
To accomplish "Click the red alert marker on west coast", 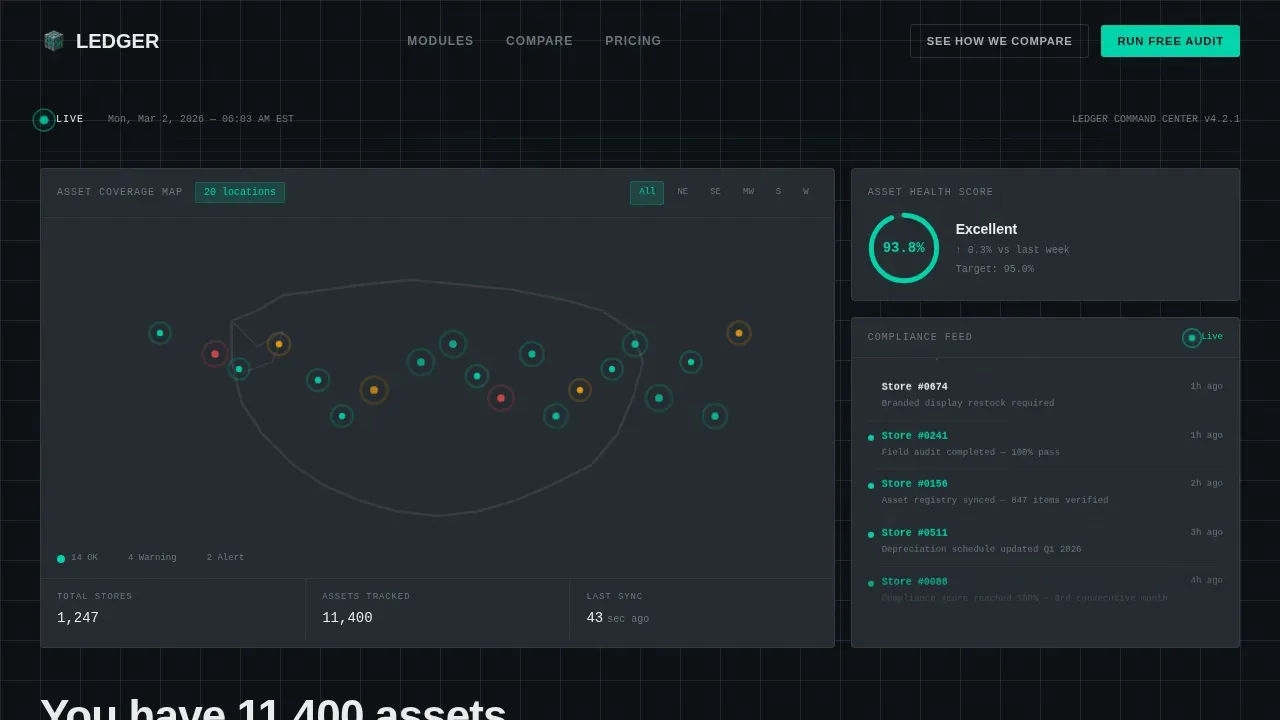I will click(215, 354).
